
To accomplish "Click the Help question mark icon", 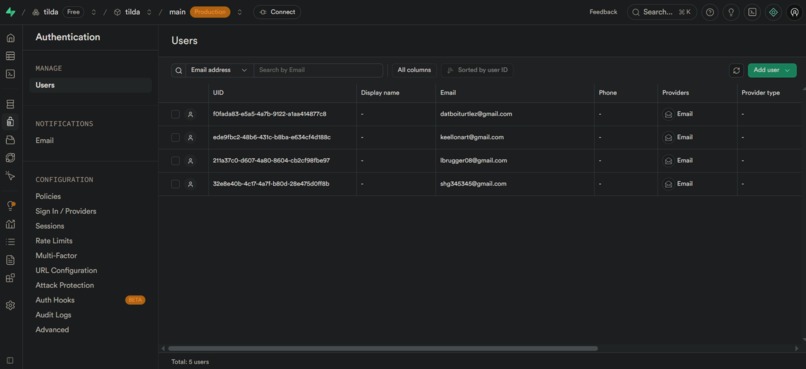I will coord(710,12).
